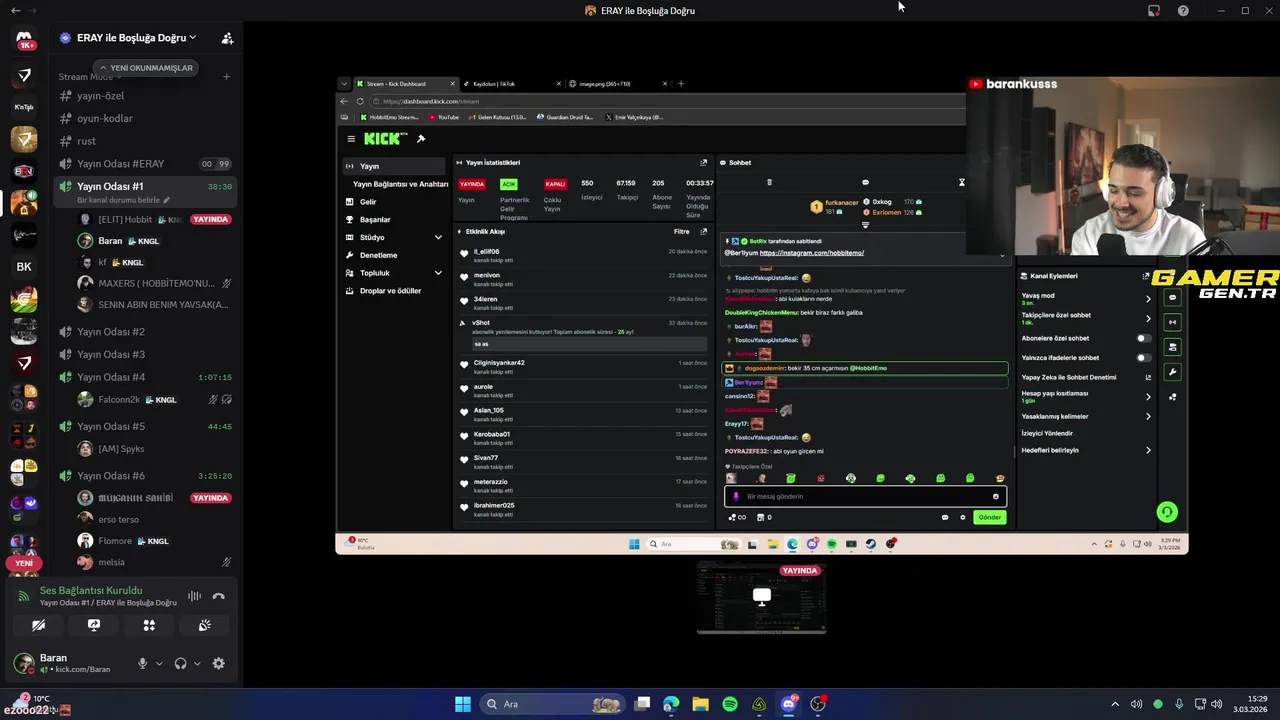The image size is (1280, 720).
Task: Select the Yayın Odası #1 voice channel
Action: pos(145,187)
